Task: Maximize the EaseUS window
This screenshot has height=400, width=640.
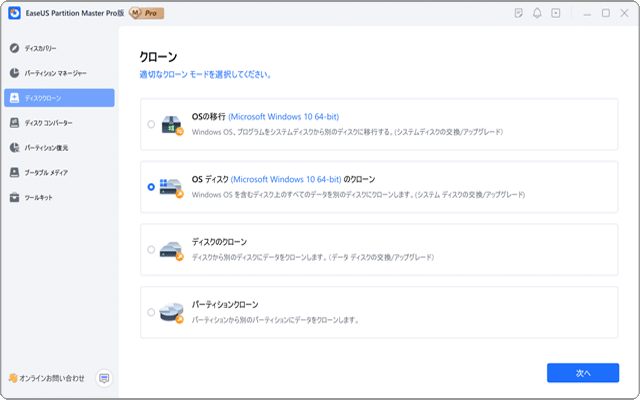Action: coord(606,13)
